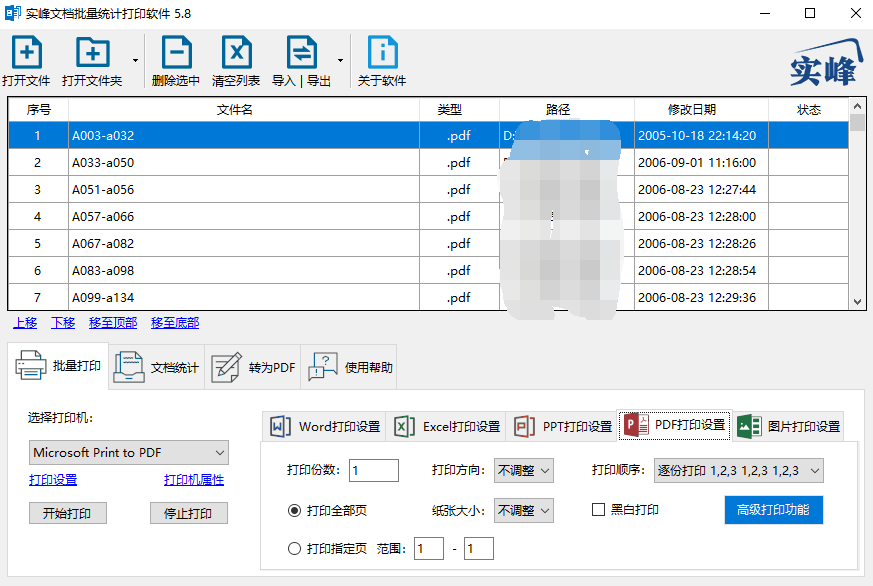Click the page range end input field
The image size is (873, 586).
point(479,549)
